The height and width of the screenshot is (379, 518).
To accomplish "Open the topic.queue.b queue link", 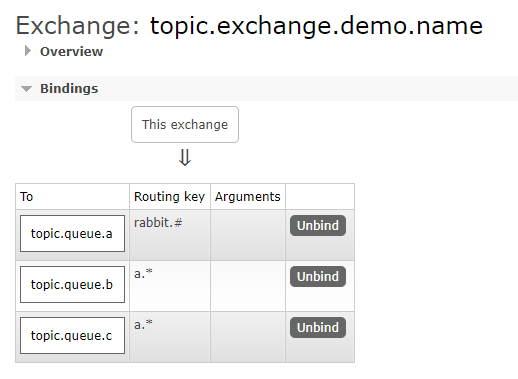I will [72, 284].
